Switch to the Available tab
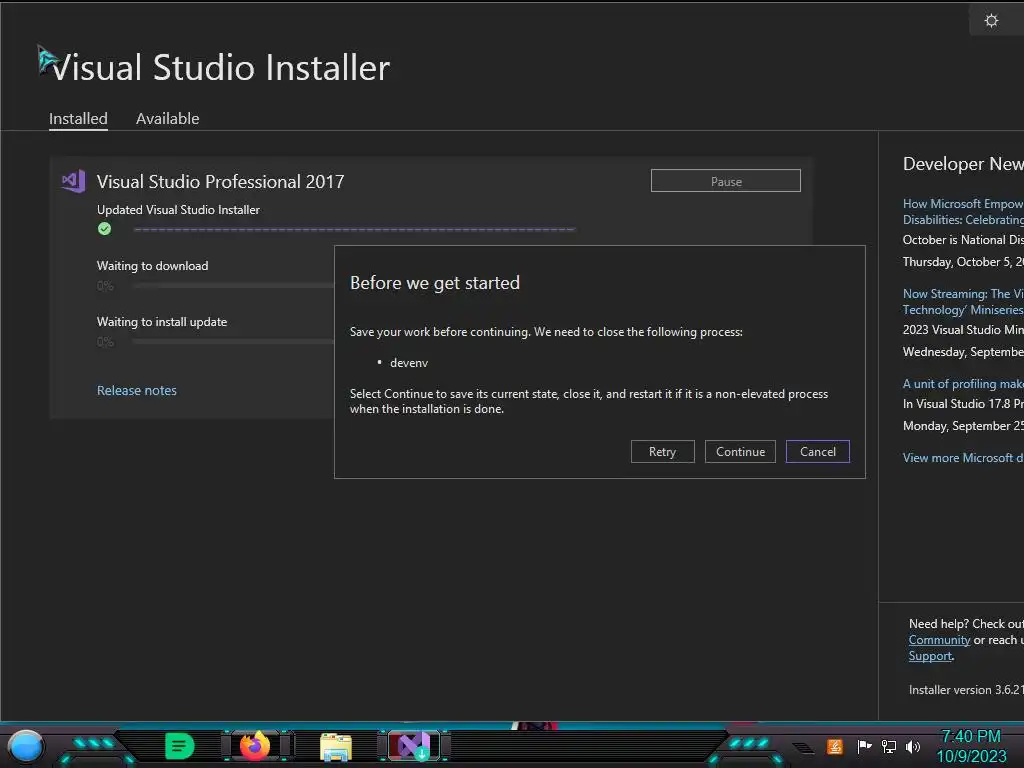 point(167,119)
